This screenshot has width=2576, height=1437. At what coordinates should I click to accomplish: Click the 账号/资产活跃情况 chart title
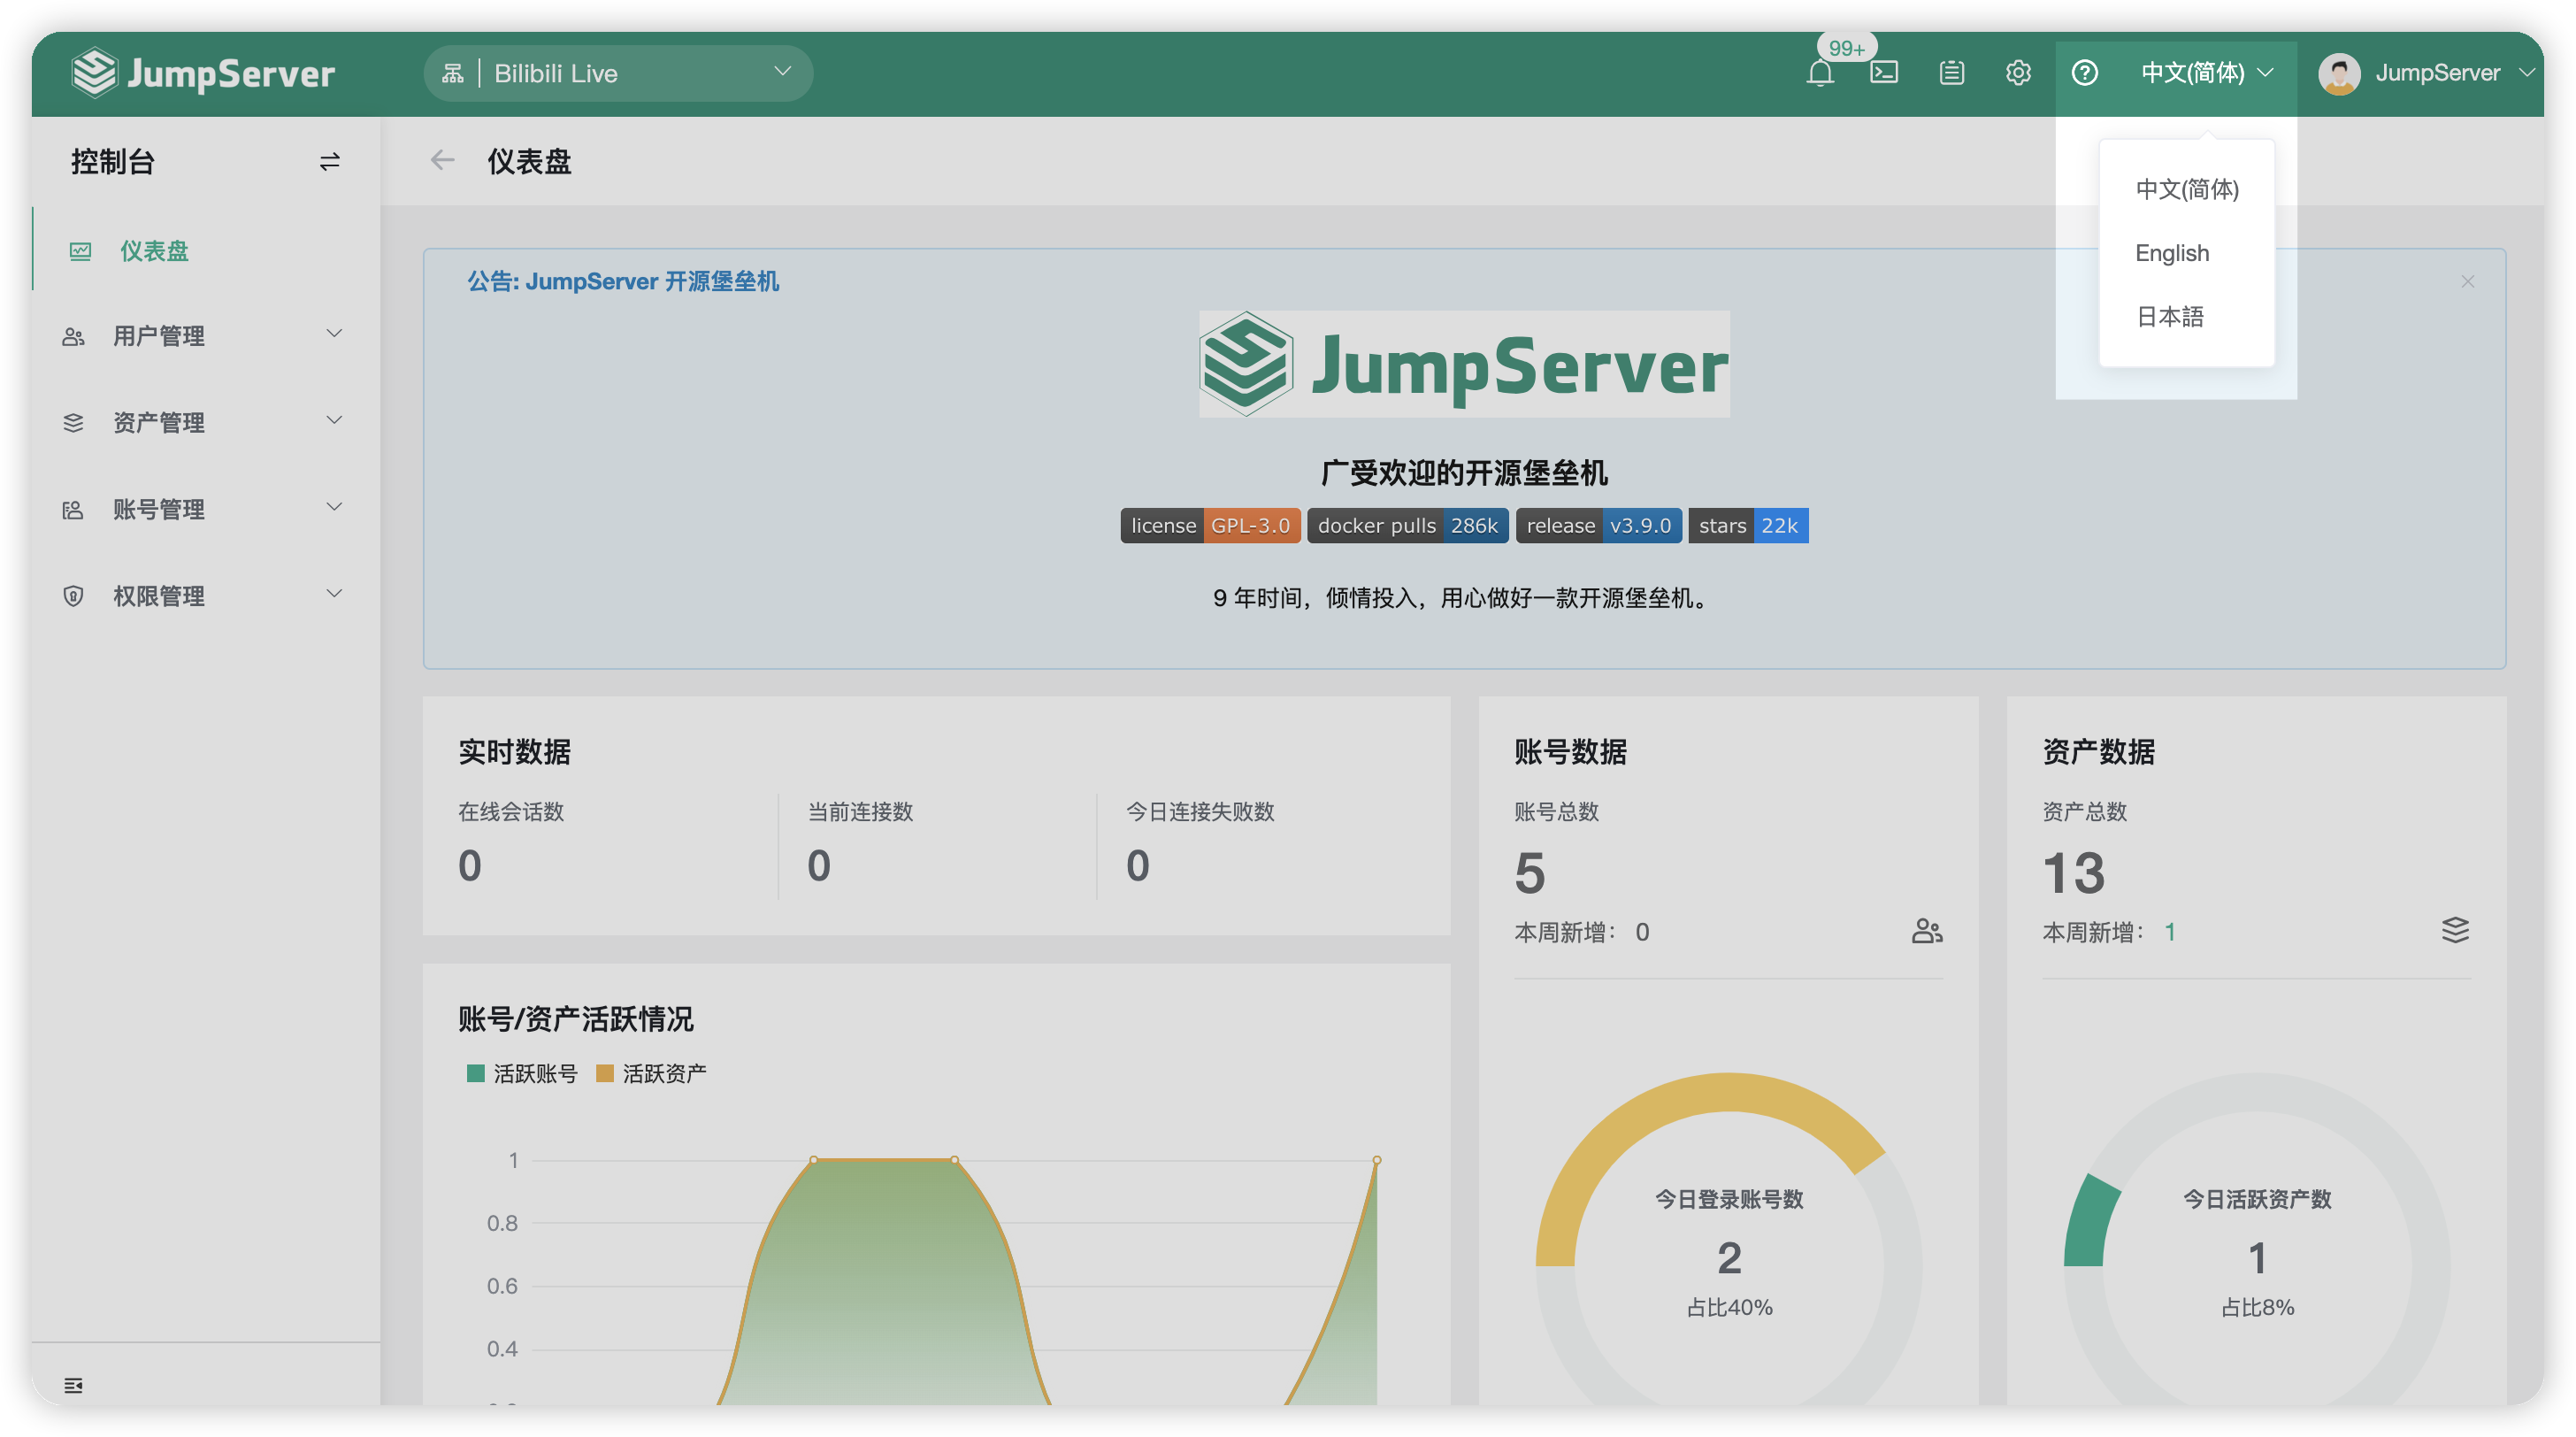pyautogui.click(x=576, y=1019)
